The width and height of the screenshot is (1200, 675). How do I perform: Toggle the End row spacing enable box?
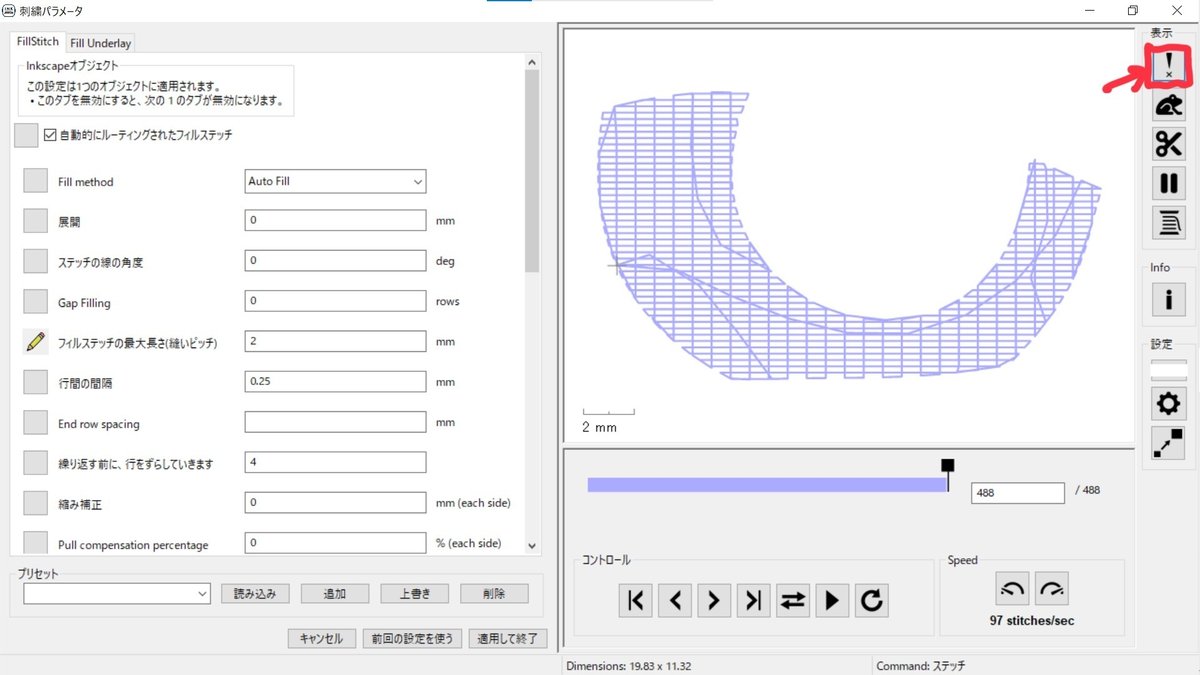[36, 423]
